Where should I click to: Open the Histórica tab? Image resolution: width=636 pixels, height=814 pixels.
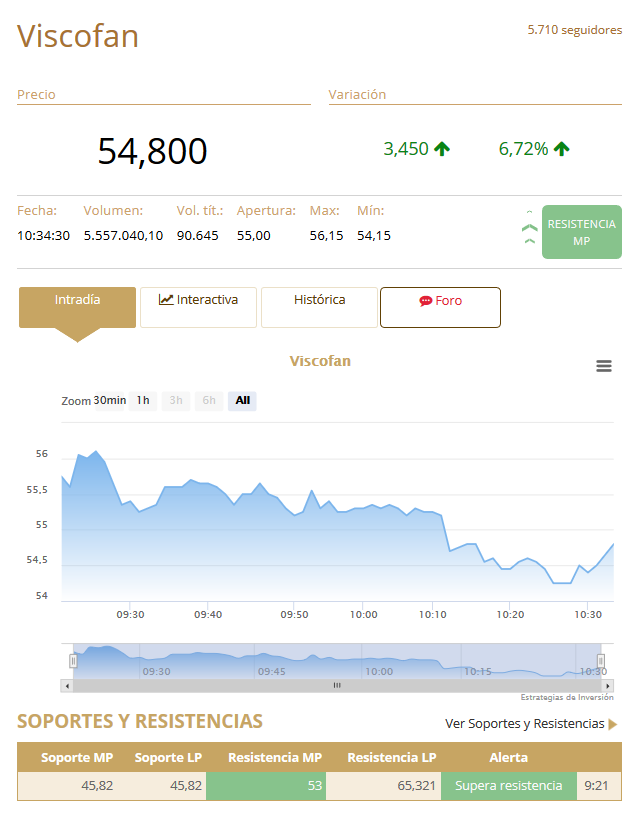tap(319, 300)
